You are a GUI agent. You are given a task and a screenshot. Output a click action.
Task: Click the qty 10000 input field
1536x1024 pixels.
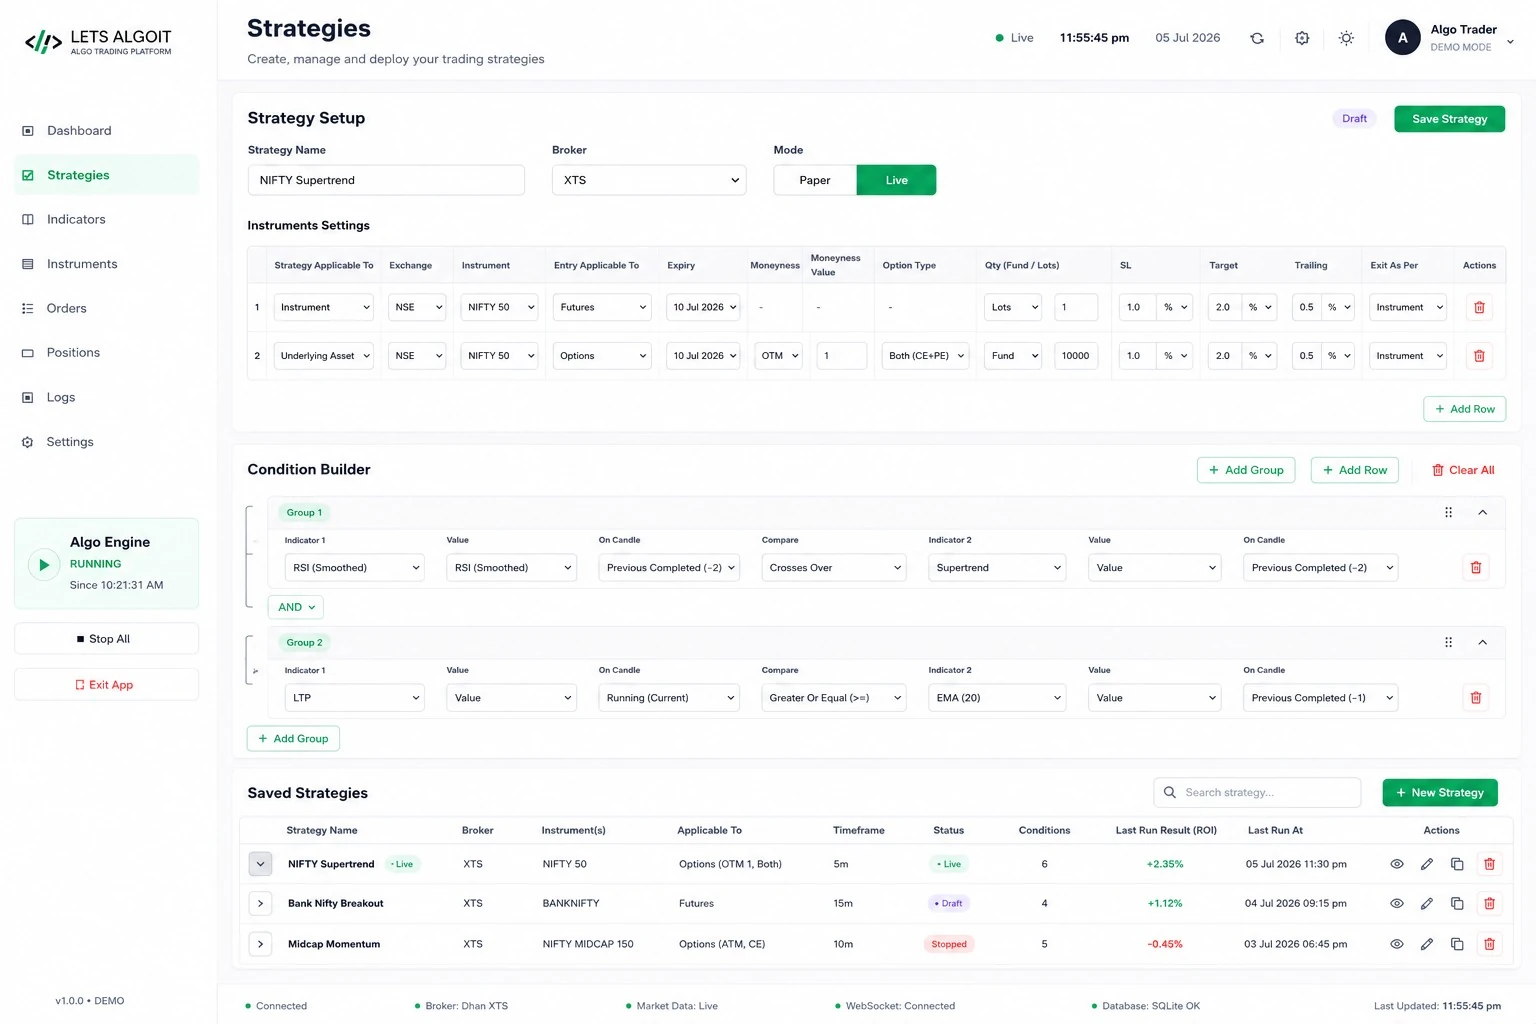(1078, 356)
